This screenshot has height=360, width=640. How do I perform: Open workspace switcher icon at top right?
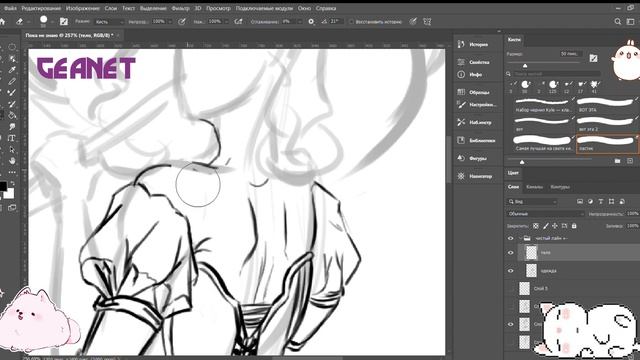pos(630,22)
